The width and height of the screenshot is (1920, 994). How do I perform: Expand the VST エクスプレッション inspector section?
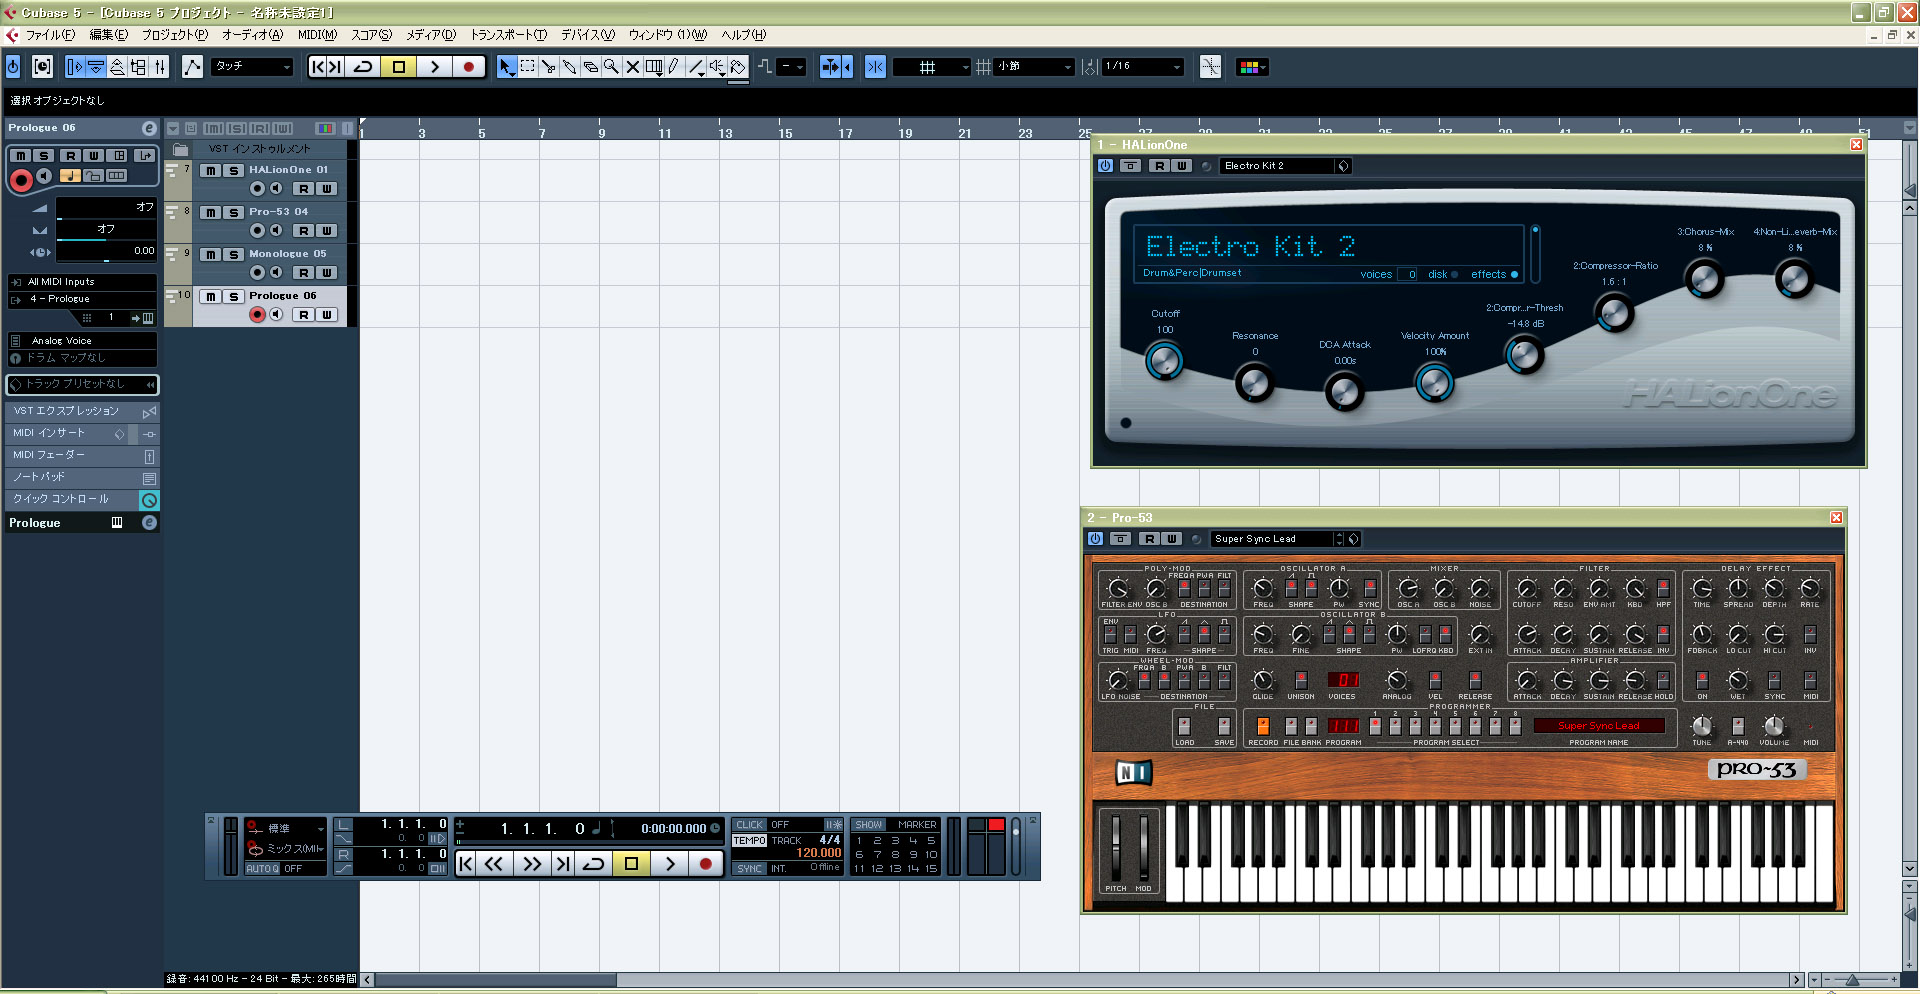(x=82, y=412)
